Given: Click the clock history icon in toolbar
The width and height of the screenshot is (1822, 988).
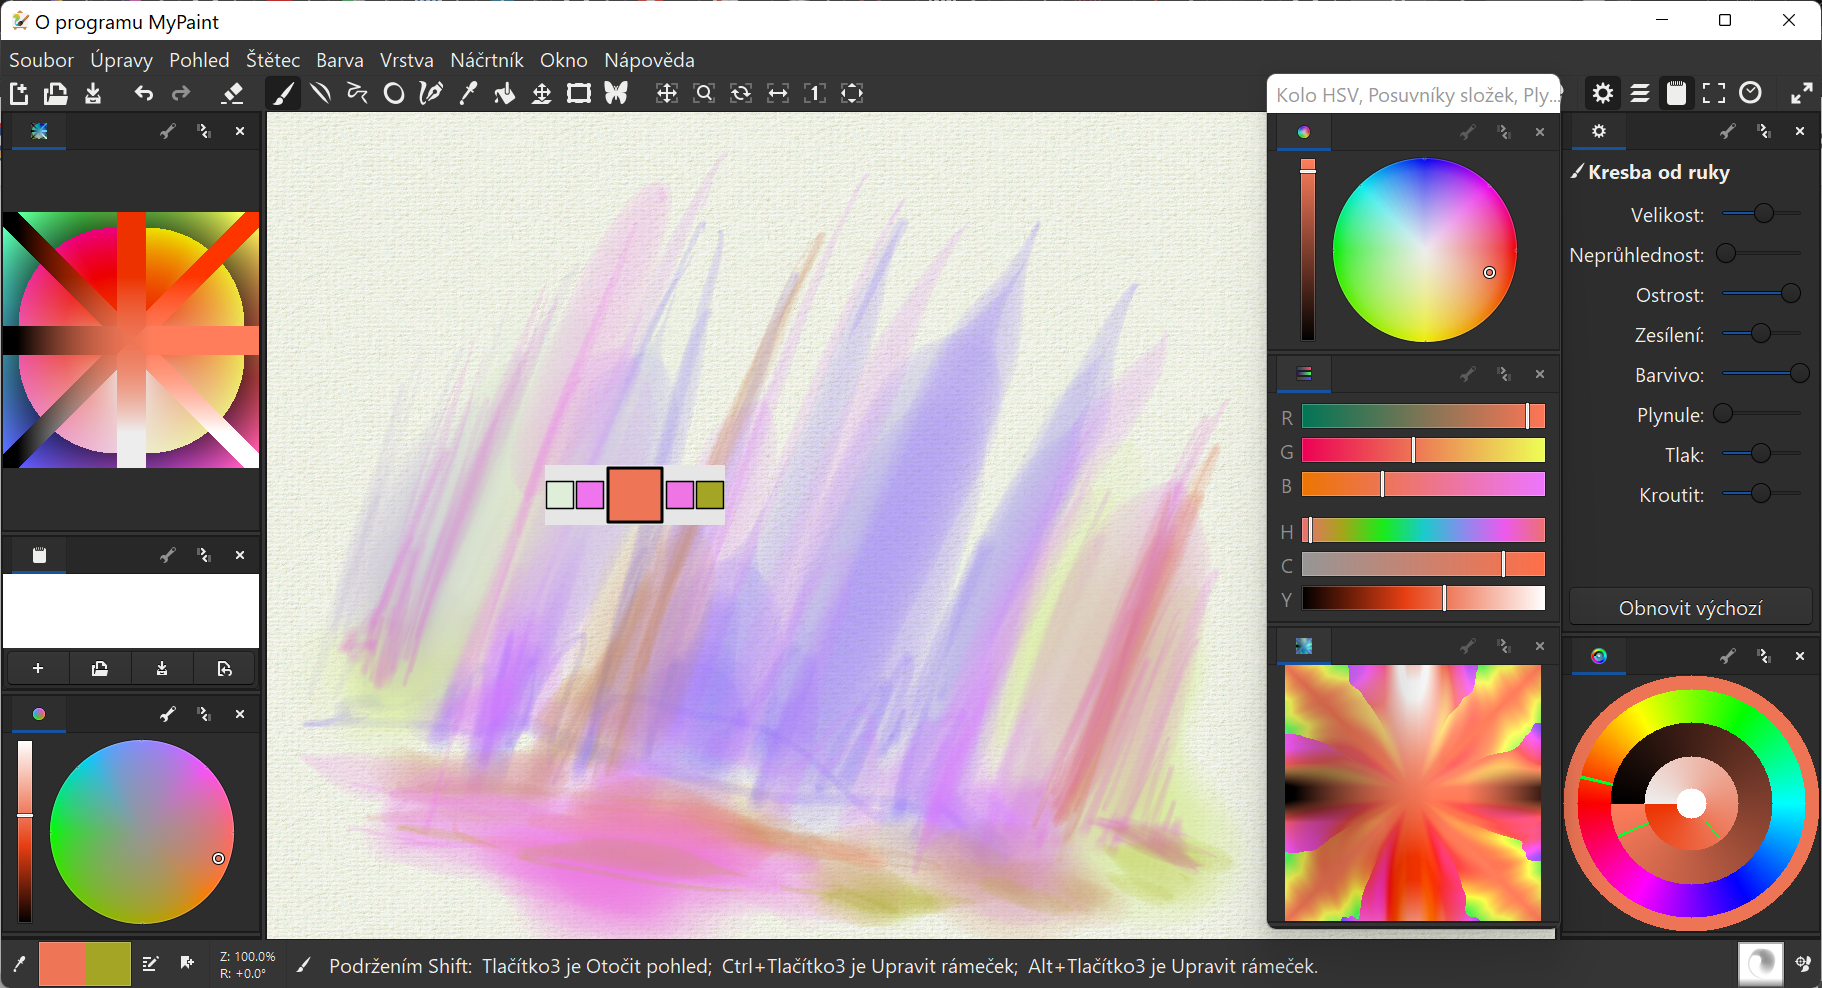Looking at the screenshot, I should pyautogui.click(x=1750, y=93).
